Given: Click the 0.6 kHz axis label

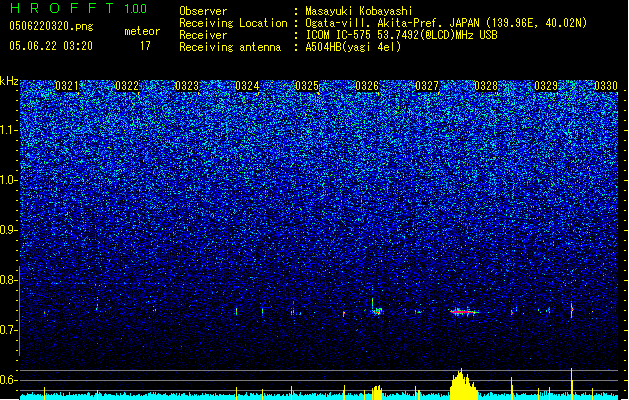Looking at the screenshot, I should click(x=8, y=380).
